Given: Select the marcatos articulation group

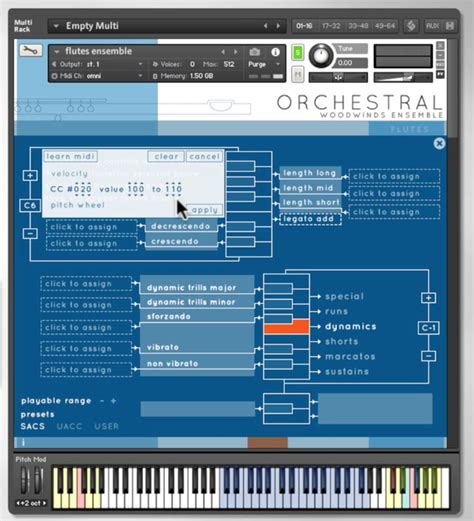Looking at the screenshot, I should click(x=350, y=356).
